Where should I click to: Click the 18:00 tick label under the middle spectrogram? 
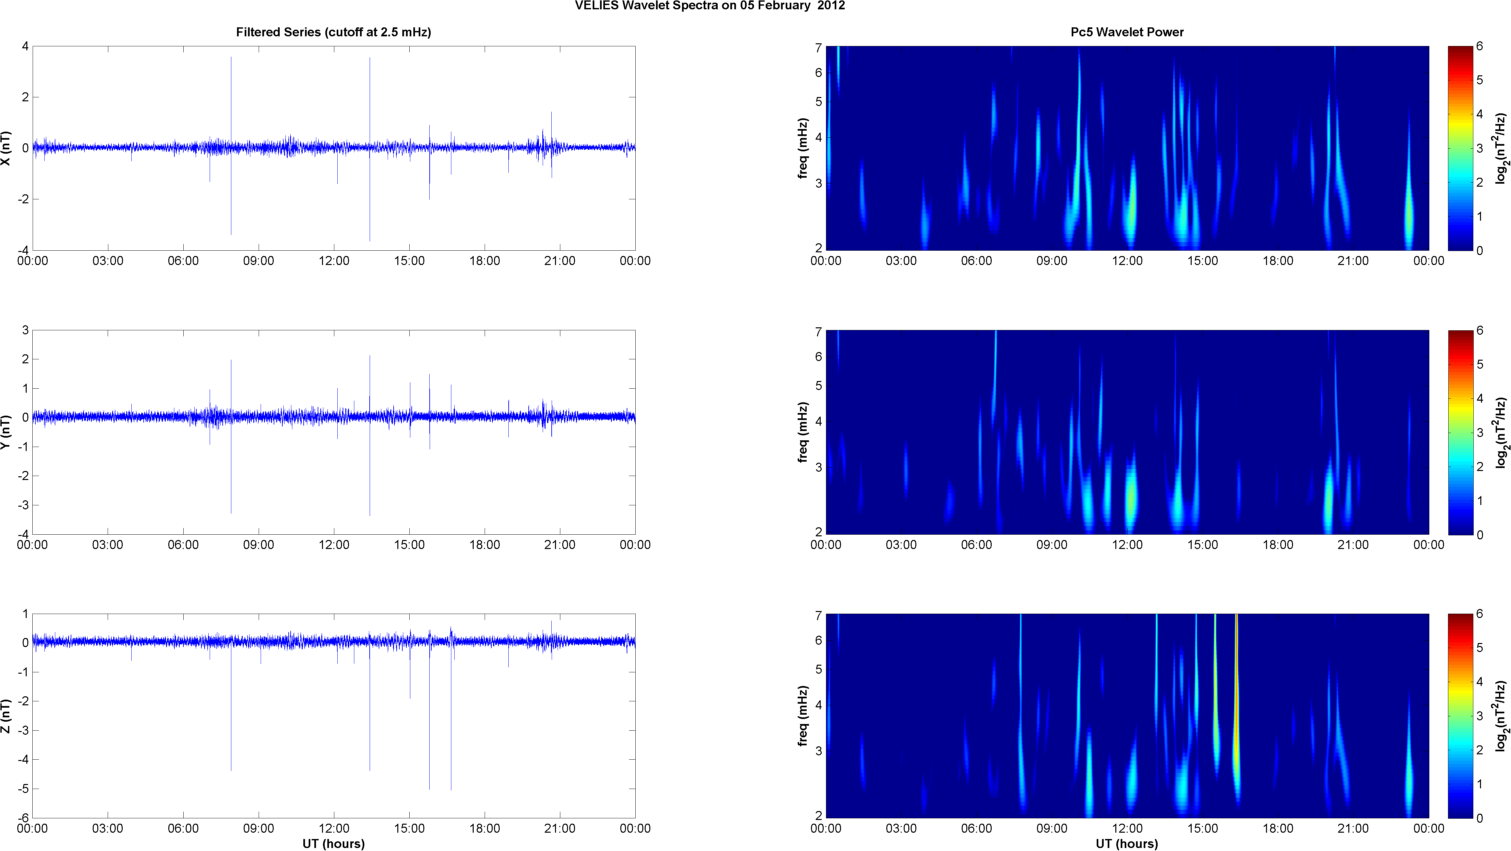(x=1278, y=545)
